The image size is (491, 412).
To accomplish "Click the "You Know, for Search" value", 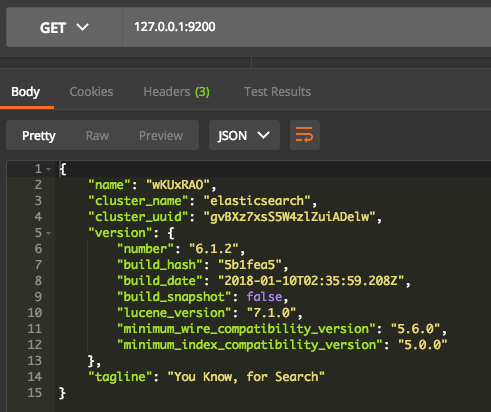I will (246, 377).
